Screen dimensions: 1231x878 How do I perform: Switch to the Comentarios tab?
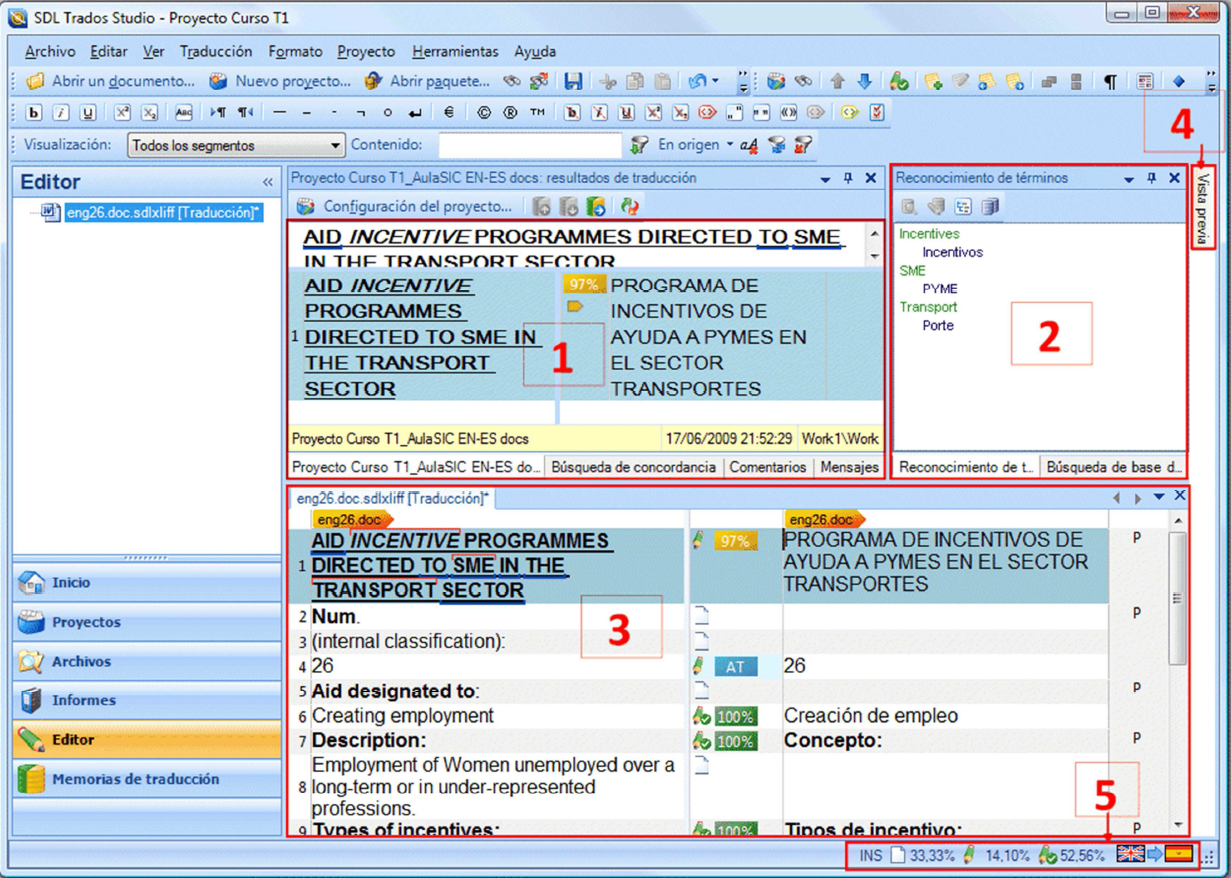click(768, 467)
